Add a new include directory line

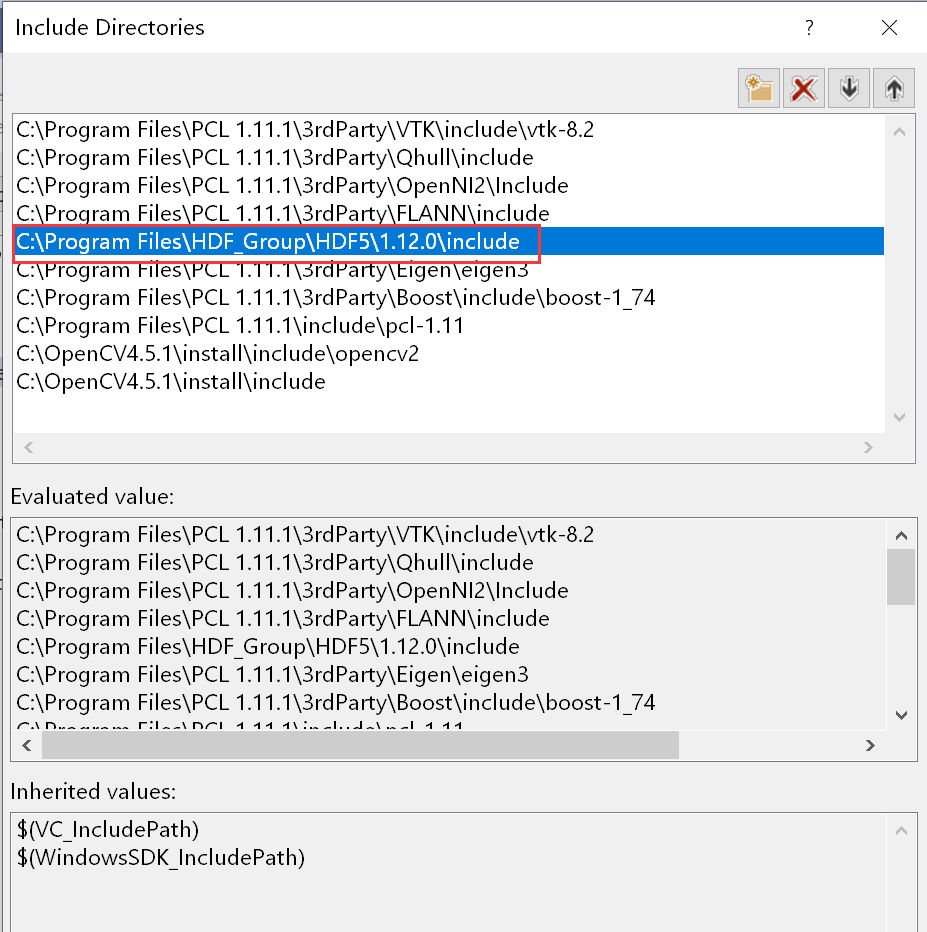[x=758, y=88]
